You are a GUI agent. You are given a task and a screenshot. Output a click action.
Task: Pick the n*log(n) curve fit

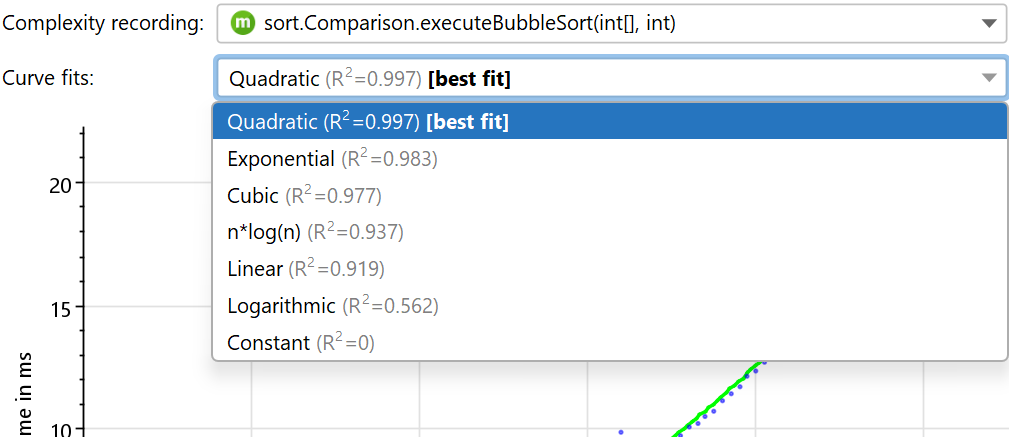click(315, 233)
